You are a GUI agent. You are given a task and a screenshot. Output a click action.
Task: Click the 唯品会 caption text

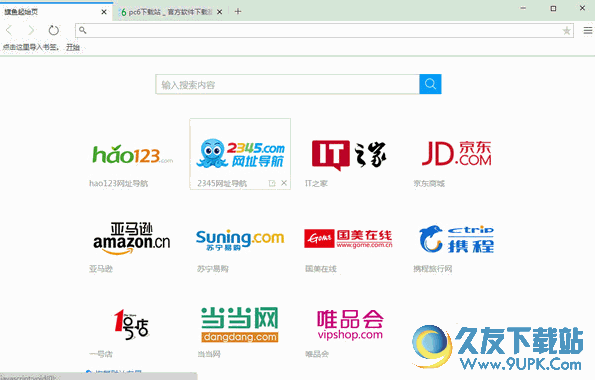tap(316, 354)
